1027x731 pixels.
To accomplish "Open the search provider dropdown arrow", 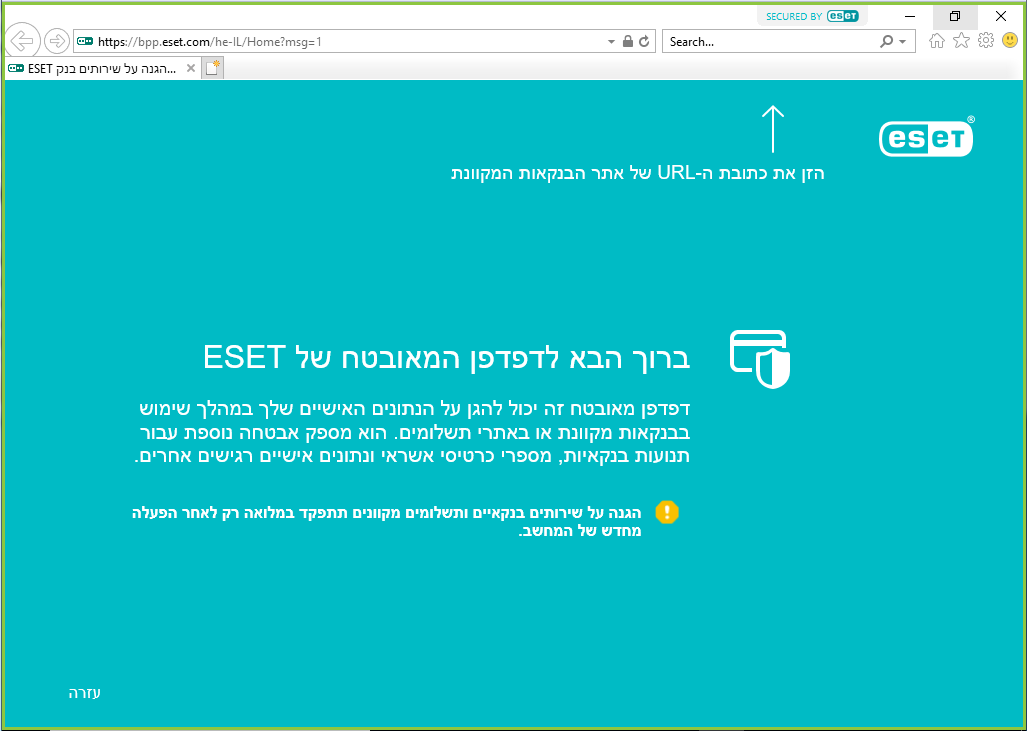I will [903, 41].
